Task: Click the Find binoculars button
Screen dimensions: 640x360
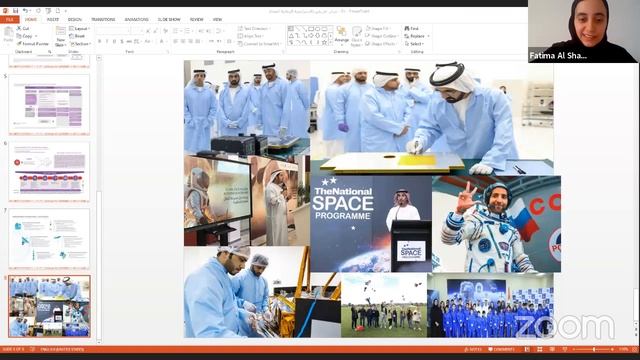Action: (x=411, y=29)
